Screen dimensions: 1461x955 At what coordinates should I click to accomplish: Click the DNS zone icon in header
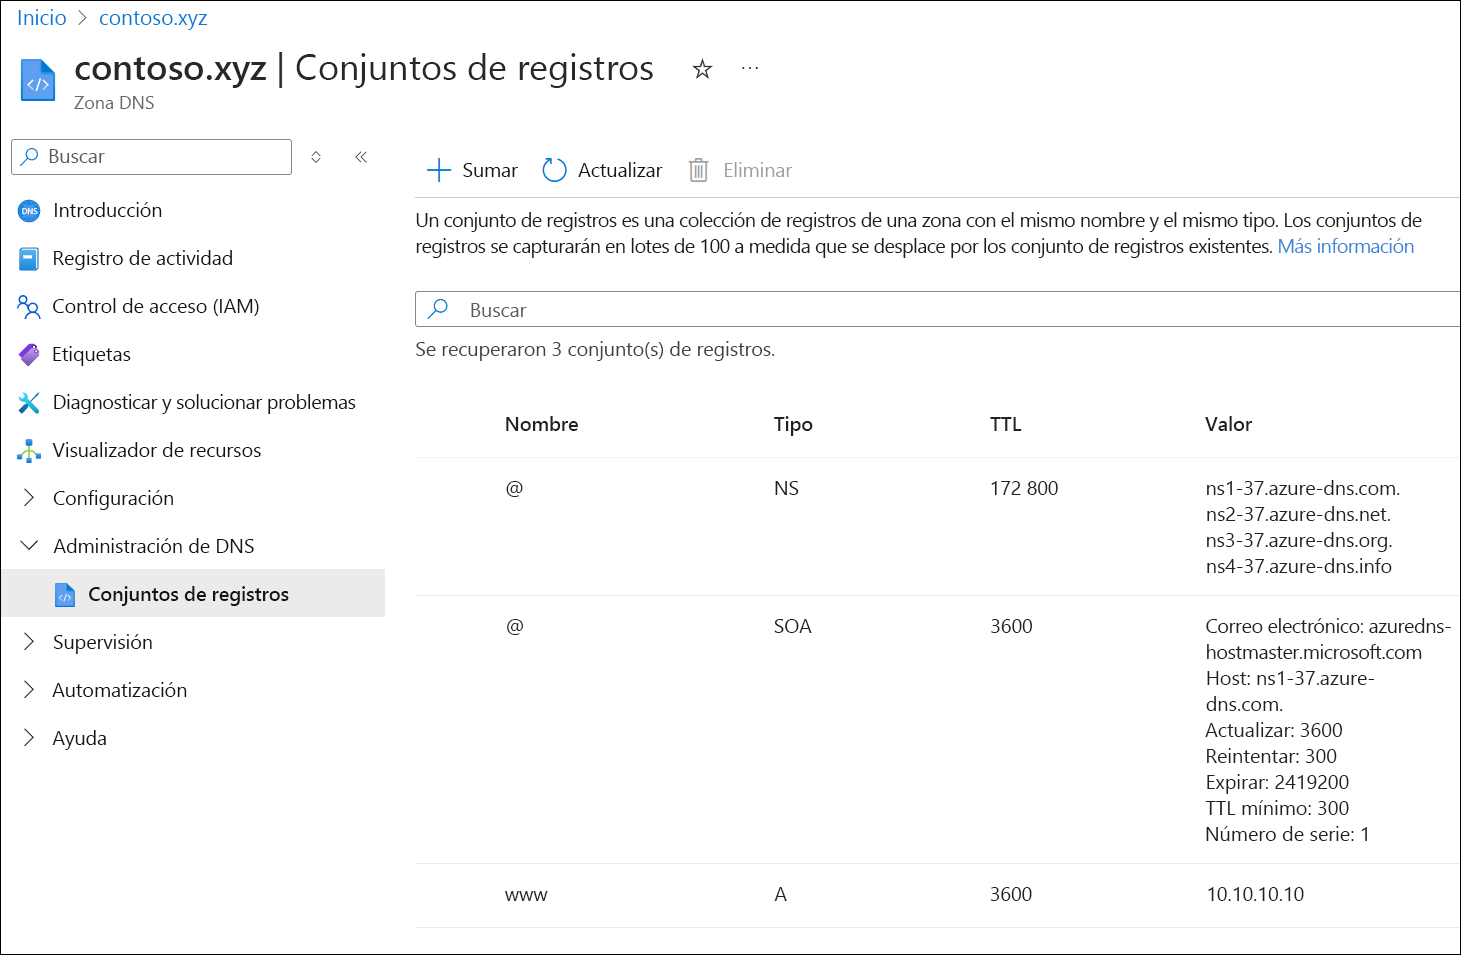click(x=38, y=82)
